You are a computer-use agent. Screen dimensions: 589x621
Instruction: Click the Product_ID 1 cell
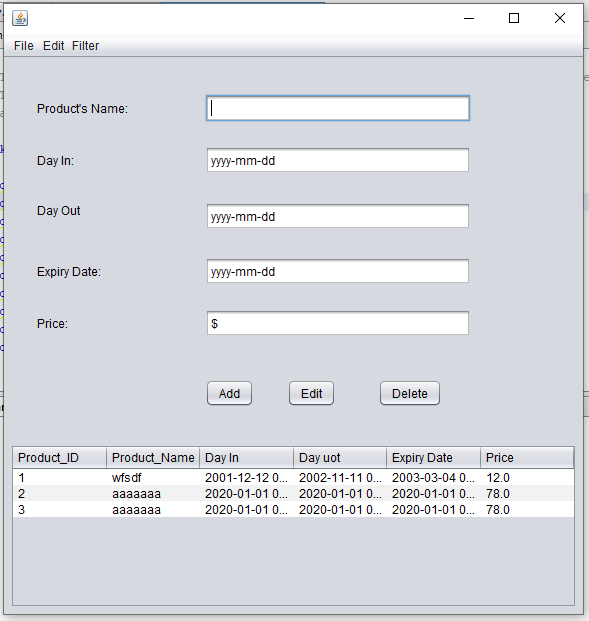(59, 478)
